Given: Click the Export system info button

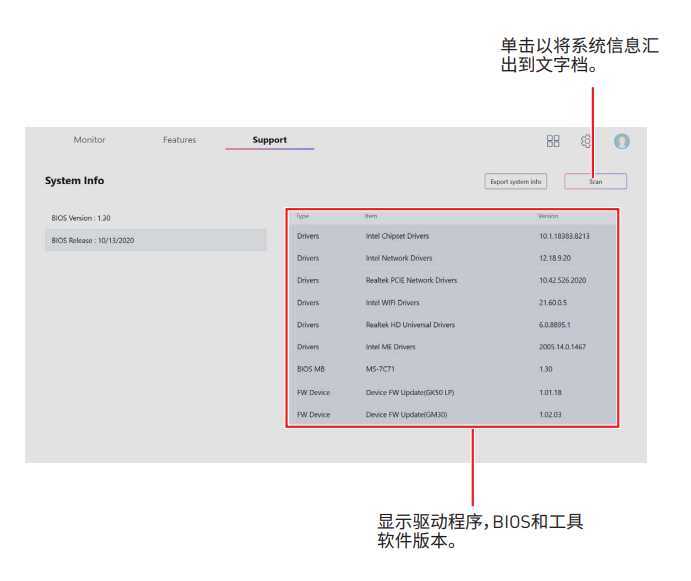Looking at the screenshot, I should (x=516, y=182).
